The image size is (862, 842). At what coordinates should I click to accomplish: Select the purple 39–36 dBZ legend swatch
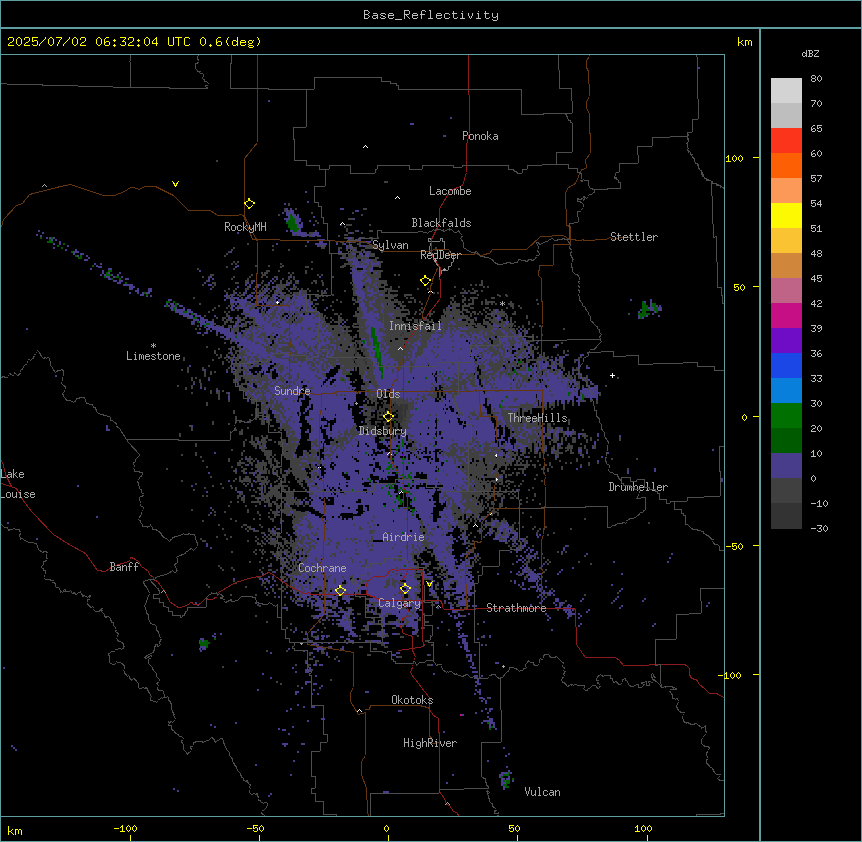[x=786, y=340]
